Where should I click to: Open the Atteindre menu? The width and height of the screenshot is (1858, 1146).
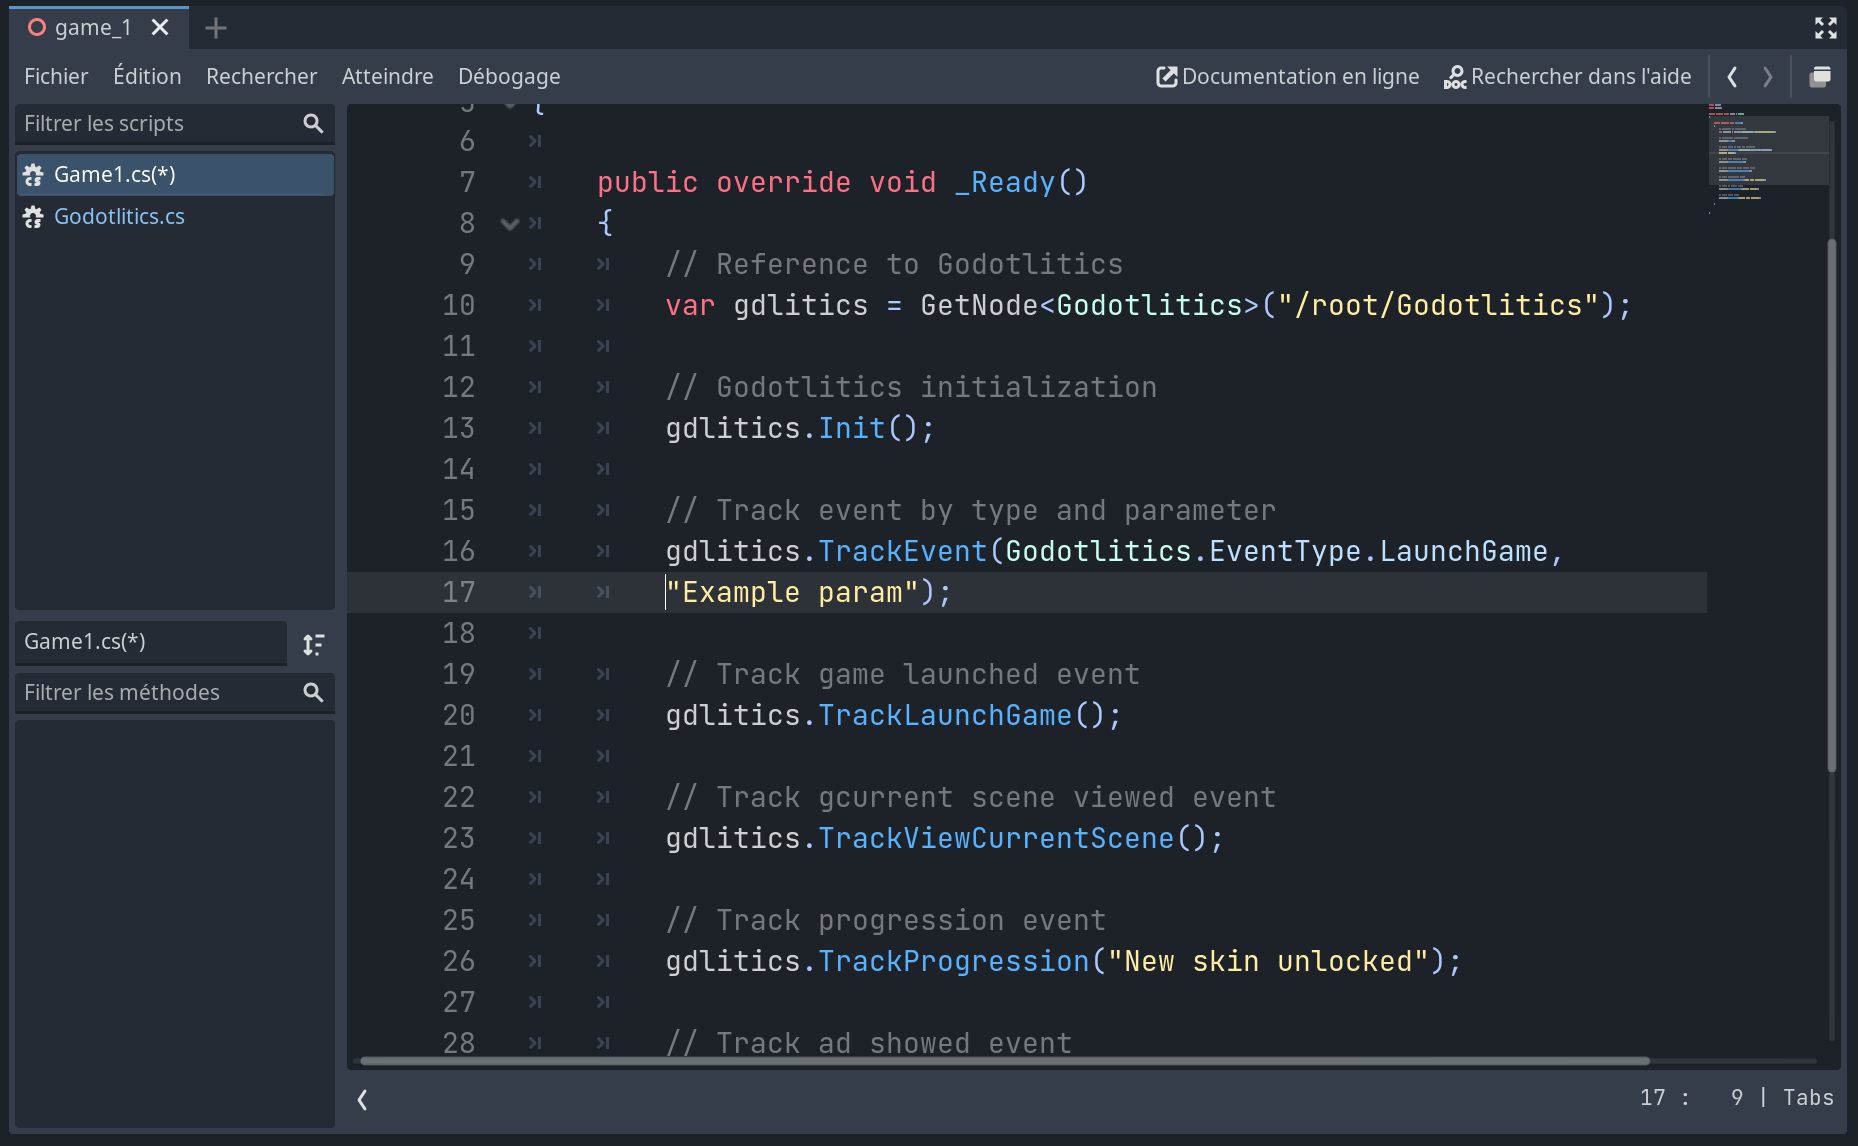coord(387,76)
